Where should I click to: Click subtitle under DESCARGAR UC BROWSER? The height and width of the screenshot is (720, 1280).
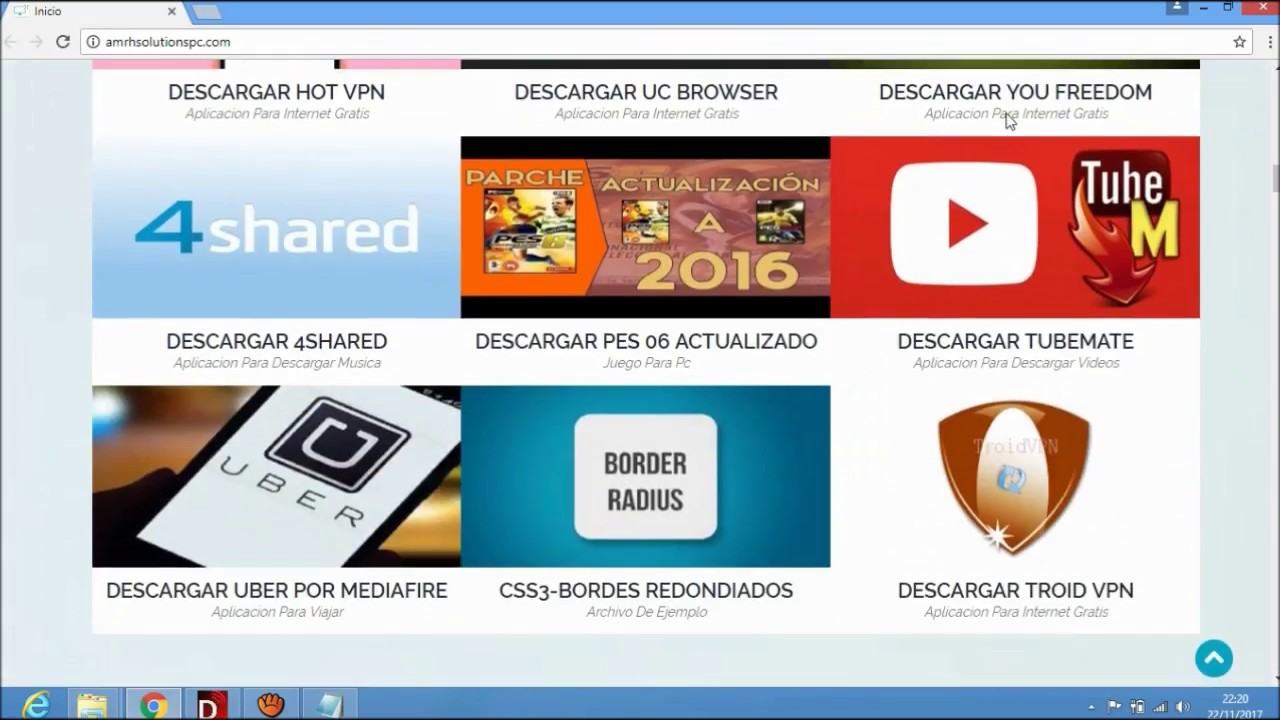tap(646, 114)
